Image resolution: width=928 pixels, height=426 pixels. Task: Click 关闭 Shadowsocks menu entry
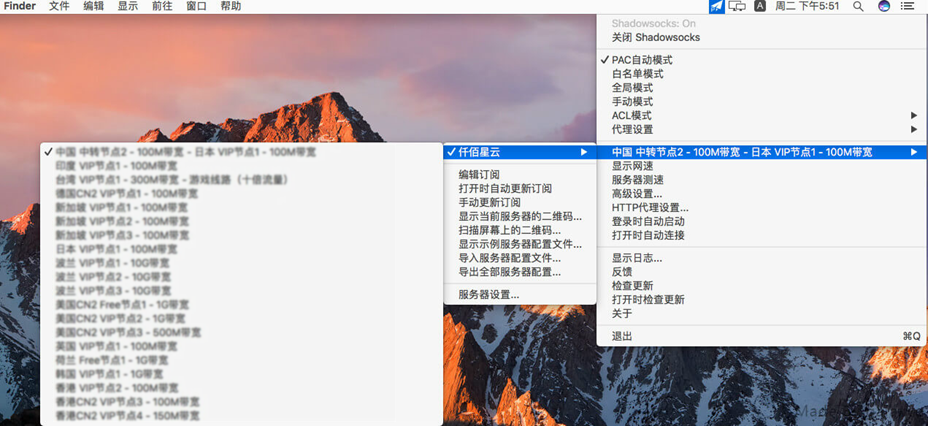655,38
